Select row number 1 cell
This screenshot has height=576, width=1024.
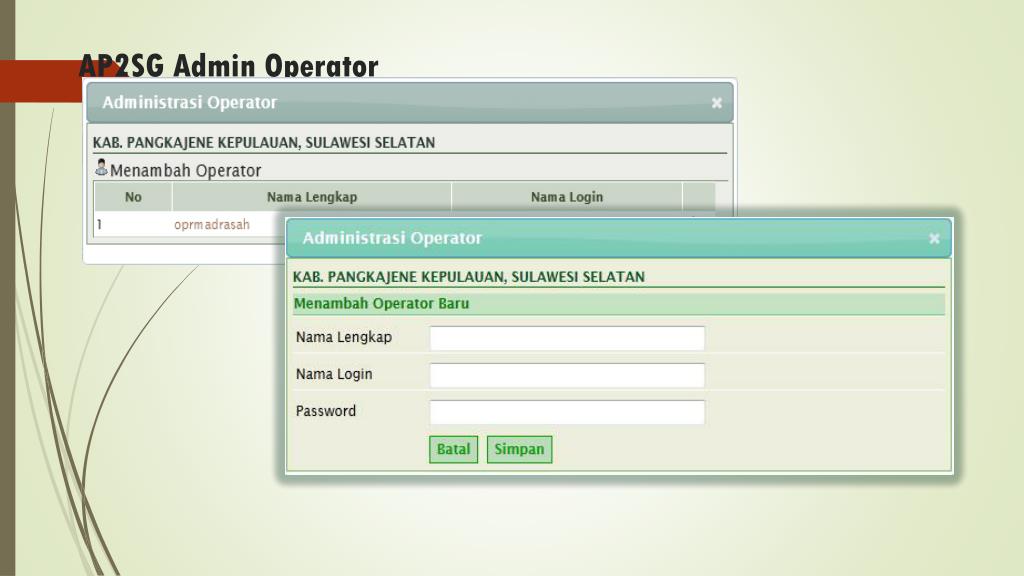point(133,225)
